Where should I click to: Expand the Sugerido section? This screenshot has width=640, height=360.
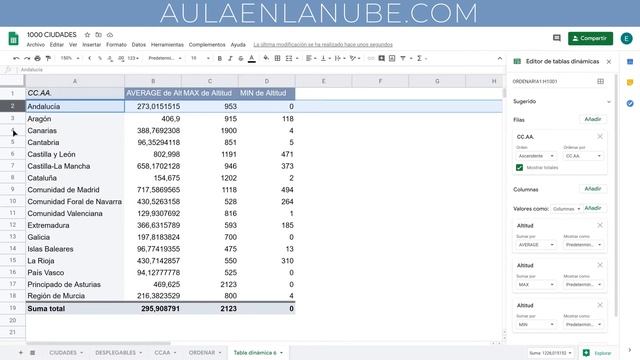[609, 102]
